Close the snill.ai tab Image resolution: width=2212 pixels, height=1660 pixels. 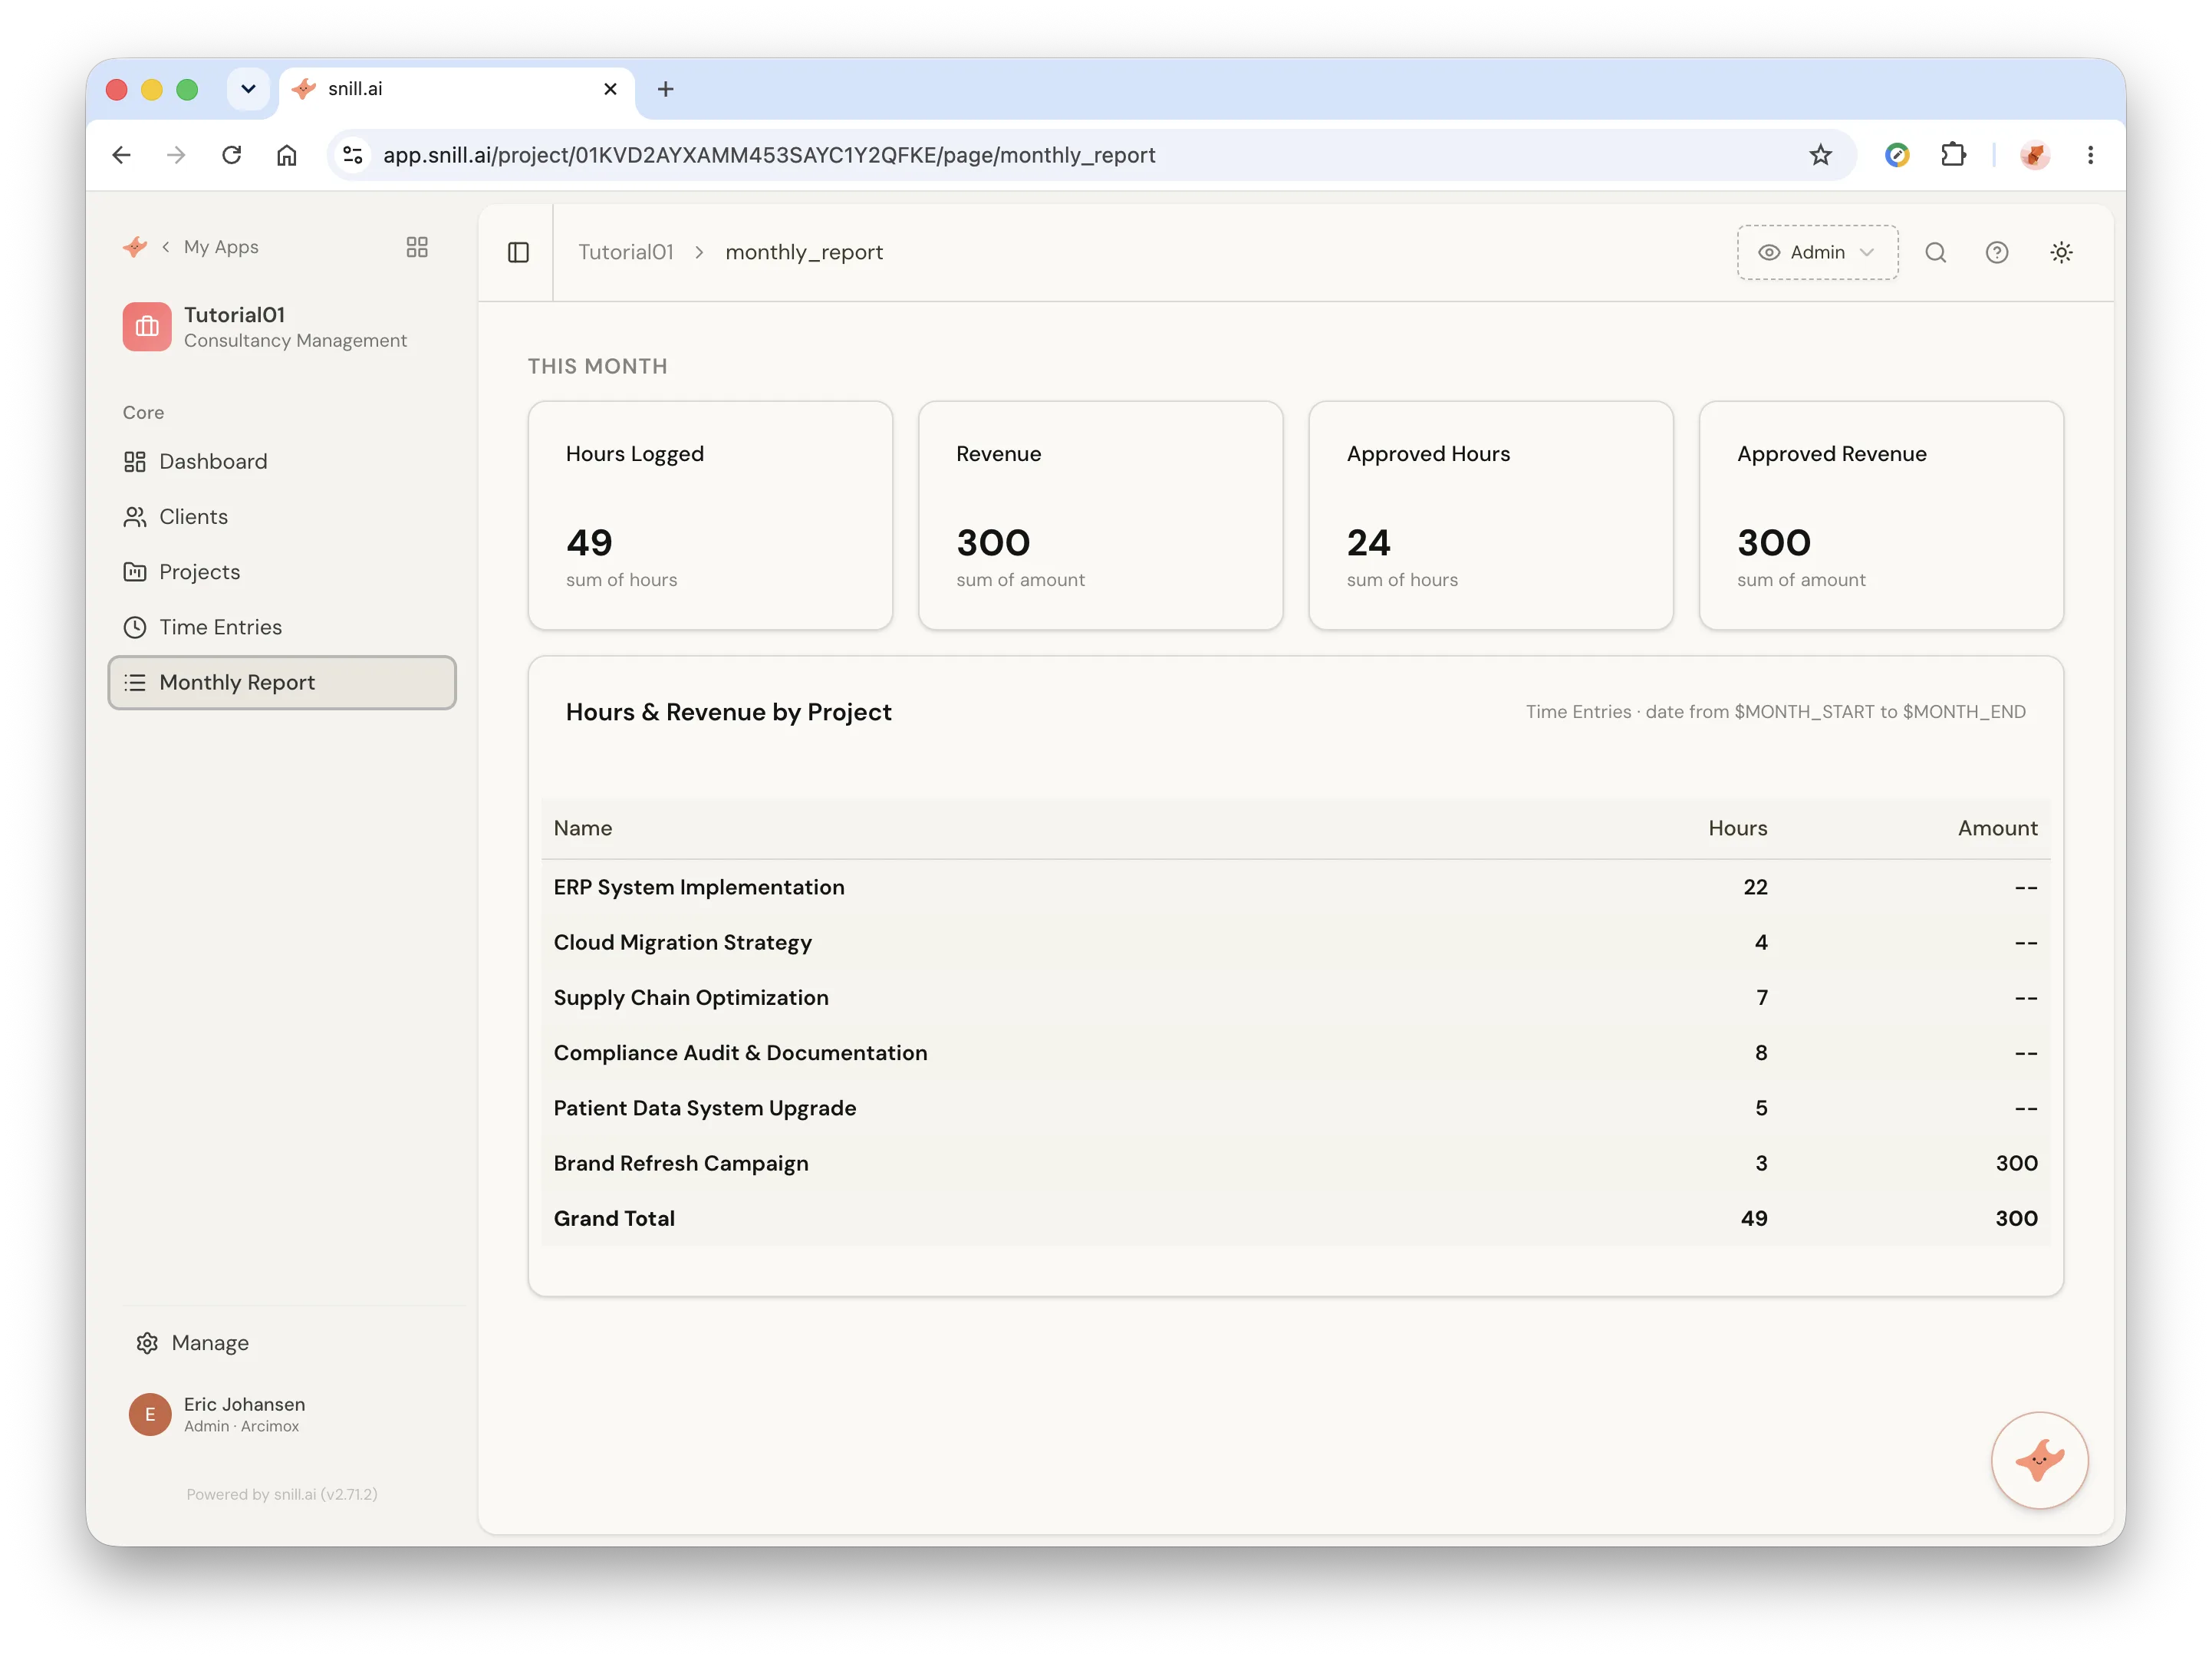(611, 89)
